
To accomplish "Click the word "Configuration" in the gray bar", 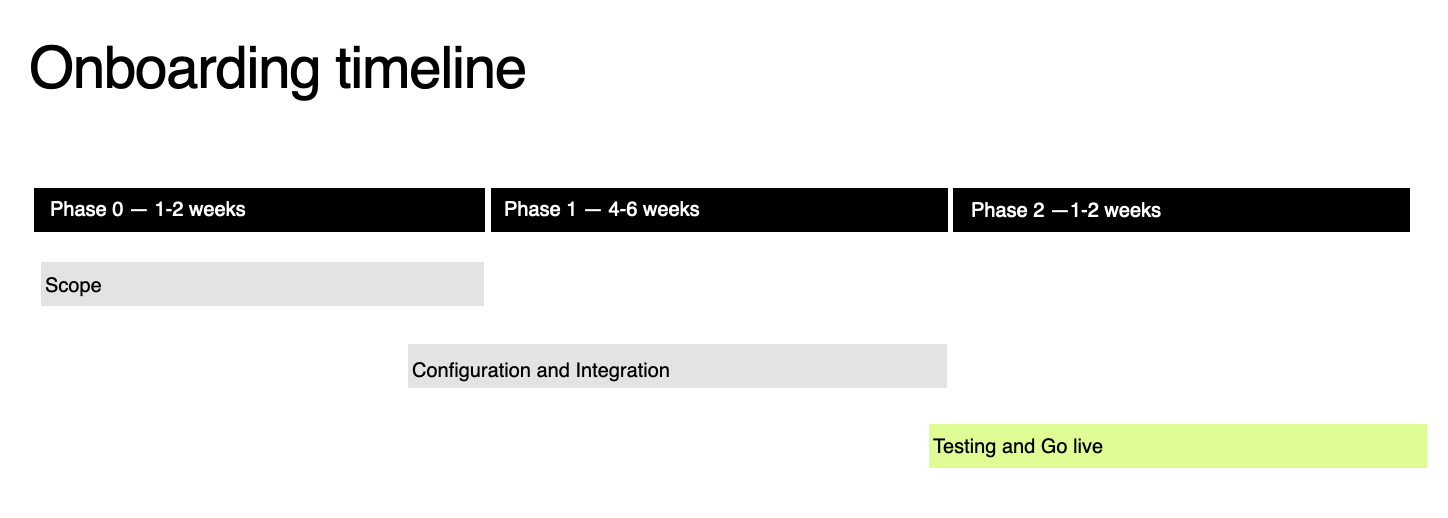I will click(472, 370).
